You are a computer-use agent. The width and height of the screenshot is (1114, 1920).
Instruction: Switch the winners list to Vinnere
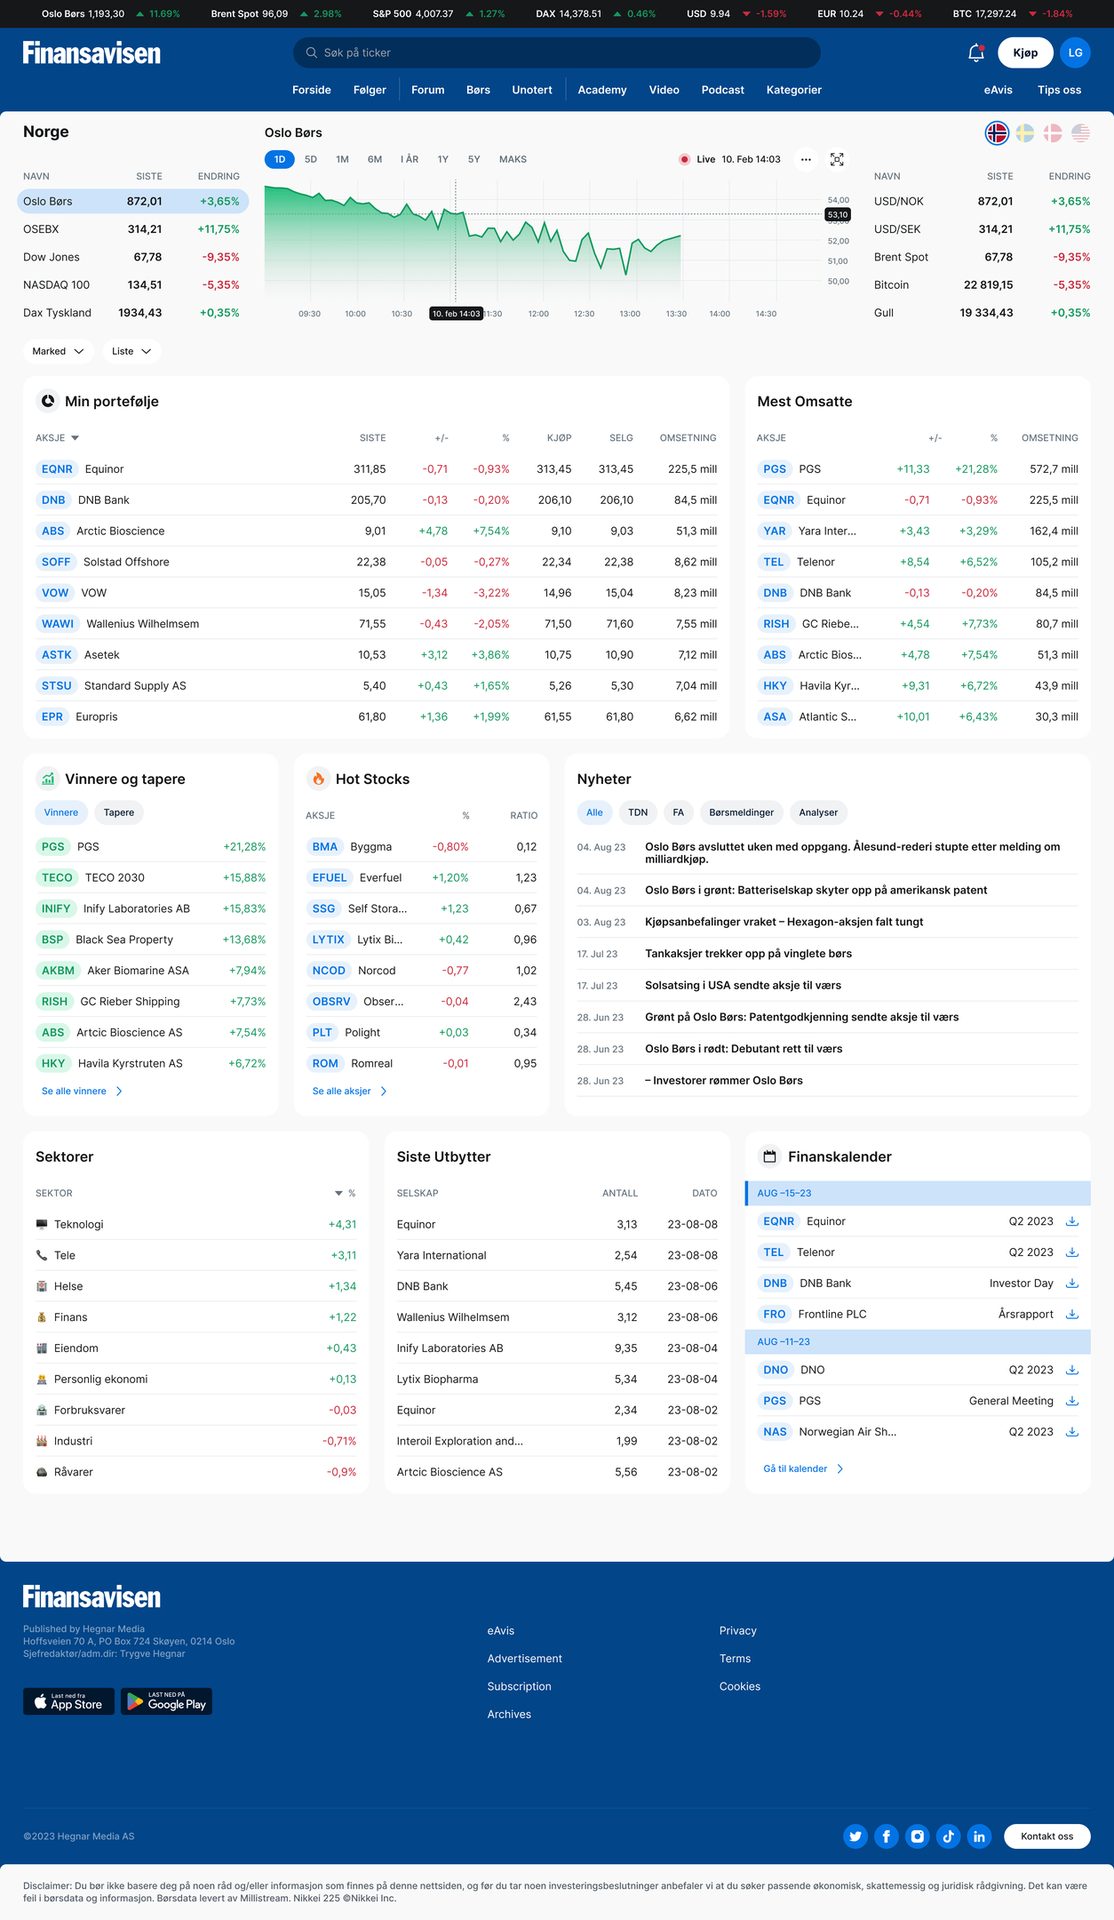[61, 812]
